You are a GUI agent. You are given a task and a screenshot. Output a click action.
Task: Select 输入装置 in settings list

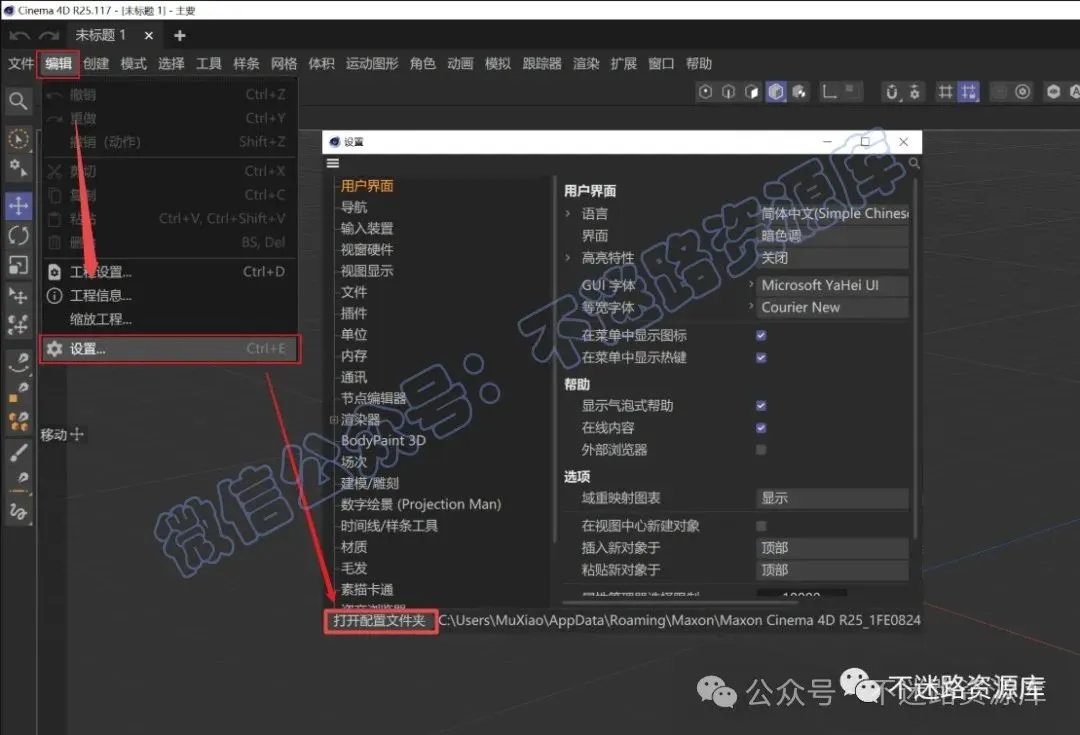[x=367, y=228]
